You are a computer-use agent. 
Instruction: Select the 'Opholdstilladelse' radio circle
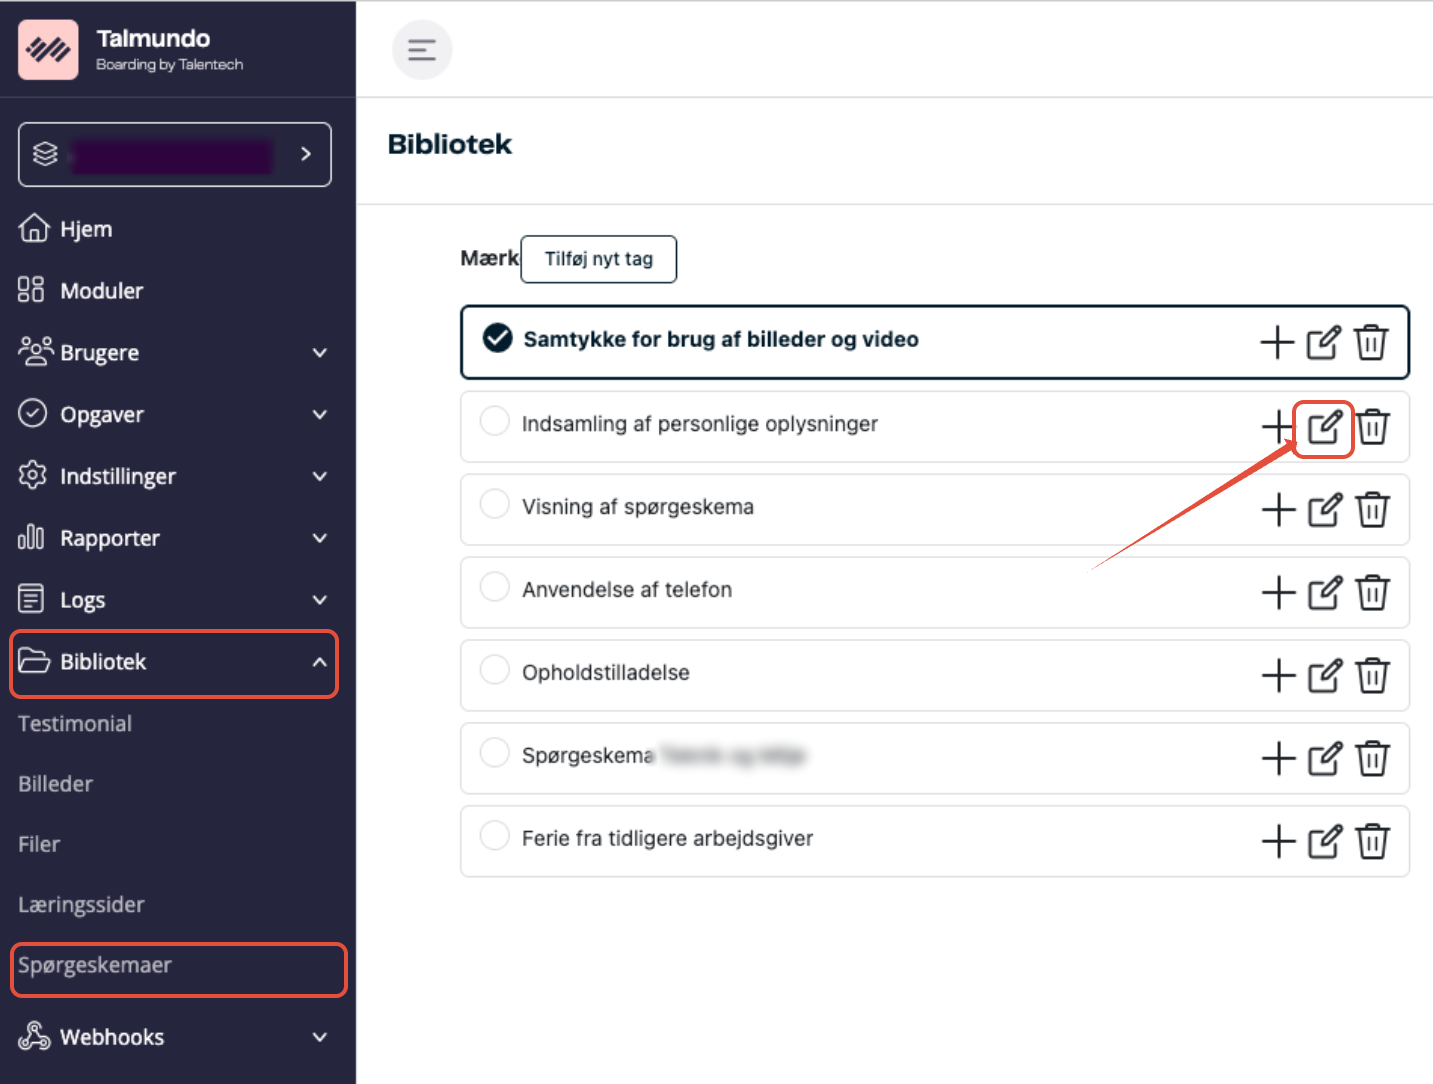[x=495, y=669]
